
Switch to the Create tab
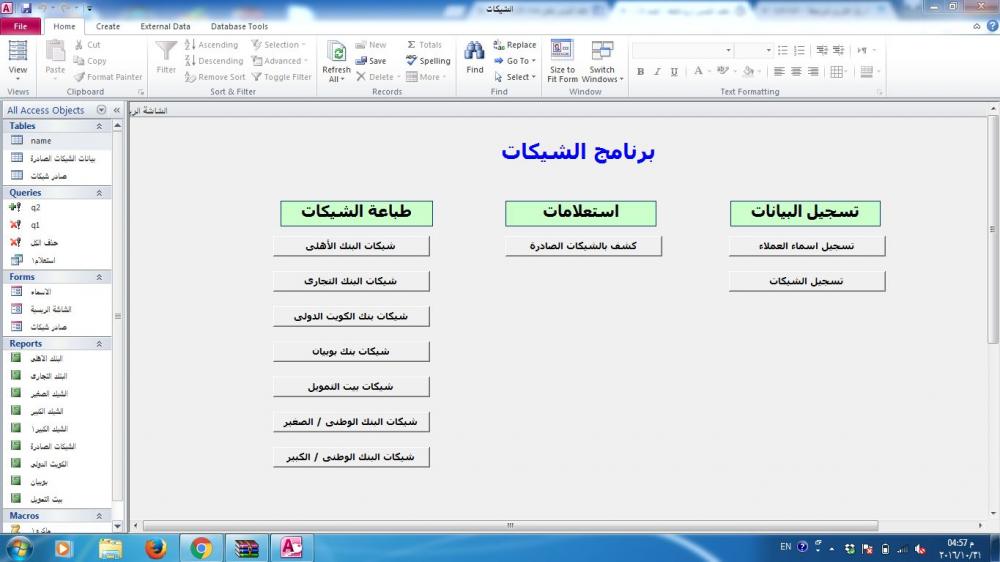pos(108,26)
